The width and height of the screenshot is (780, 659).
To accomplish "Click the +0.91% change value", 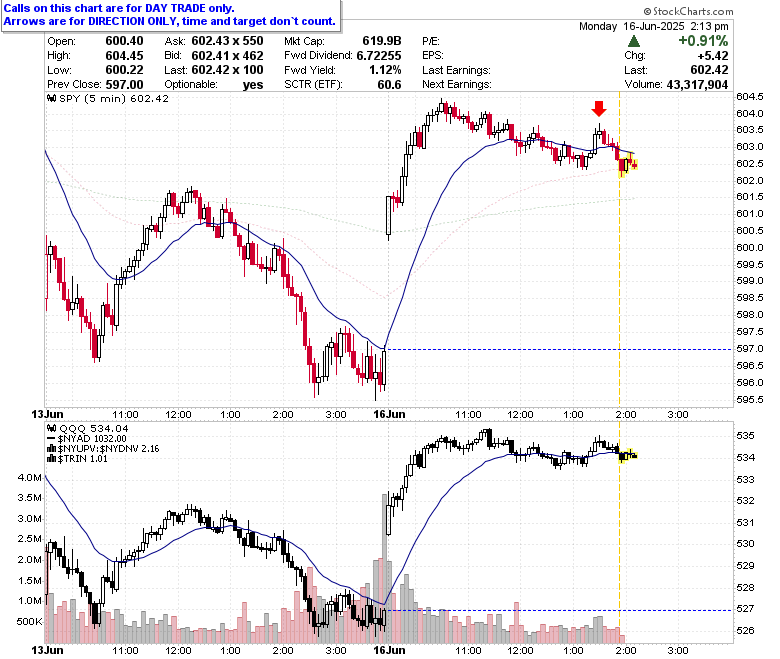I will [x=703, y=41].
